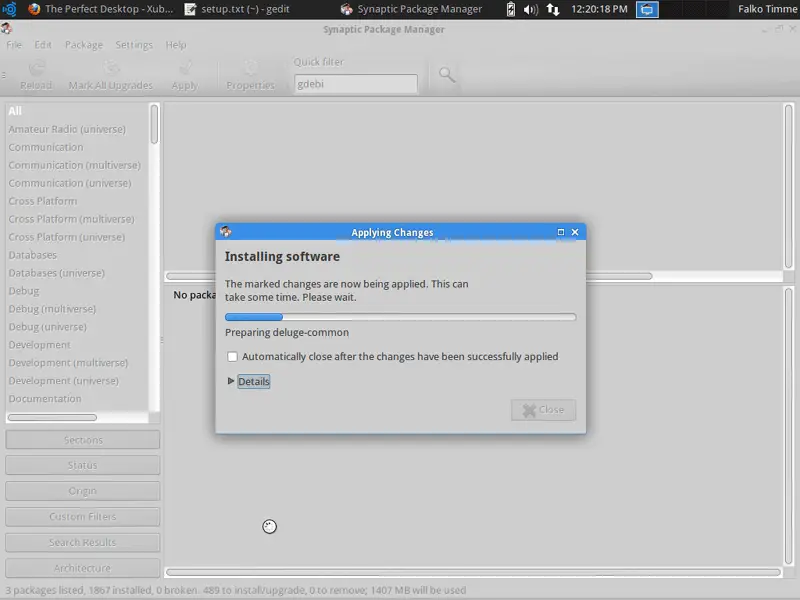Viewport: 800px width, 600px height.
Task: Select the Communication category
Action: point(77,147)
